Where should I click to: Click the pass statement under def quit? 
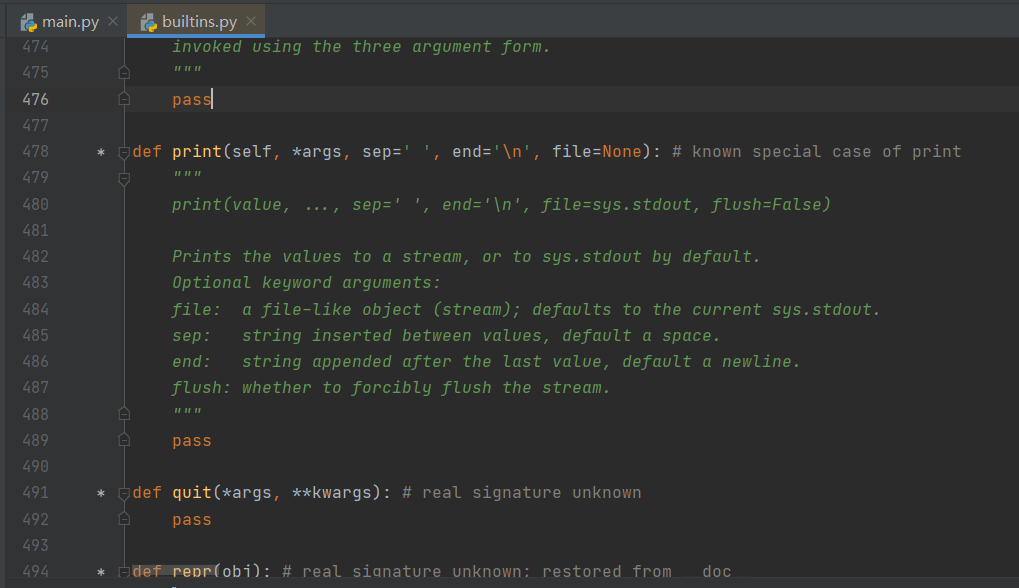[x=191, y=518]
